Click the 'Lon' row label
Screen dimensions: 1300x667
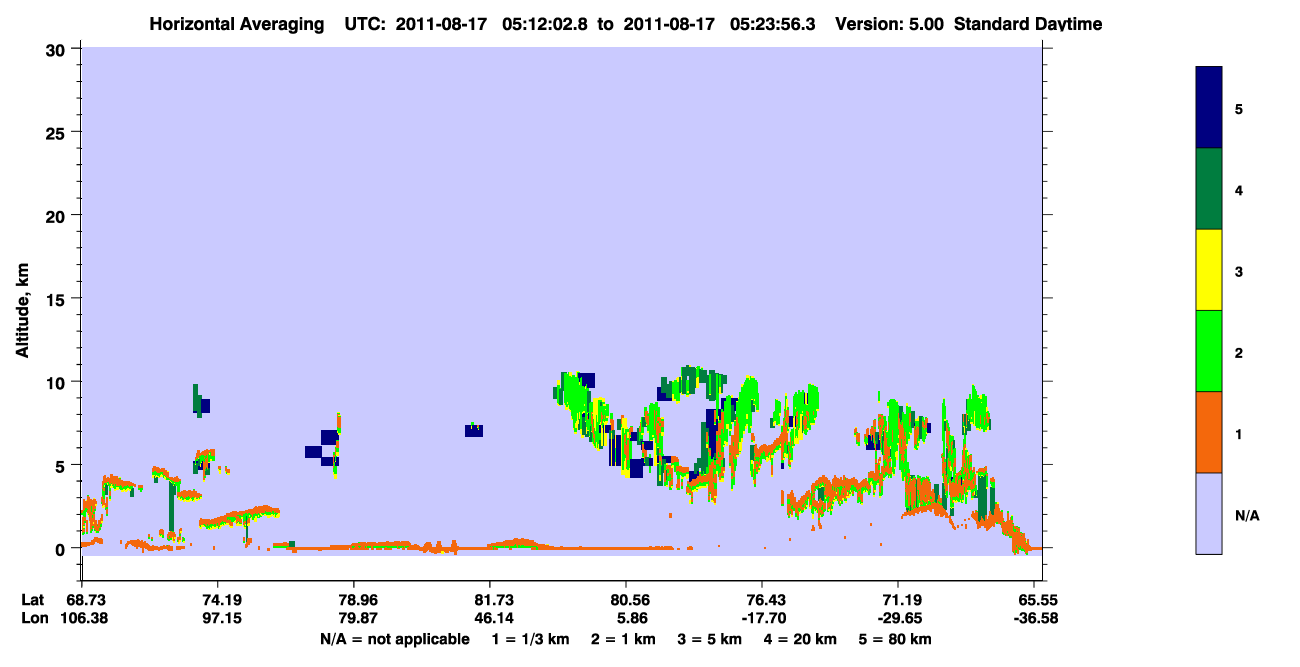(33, 618)
